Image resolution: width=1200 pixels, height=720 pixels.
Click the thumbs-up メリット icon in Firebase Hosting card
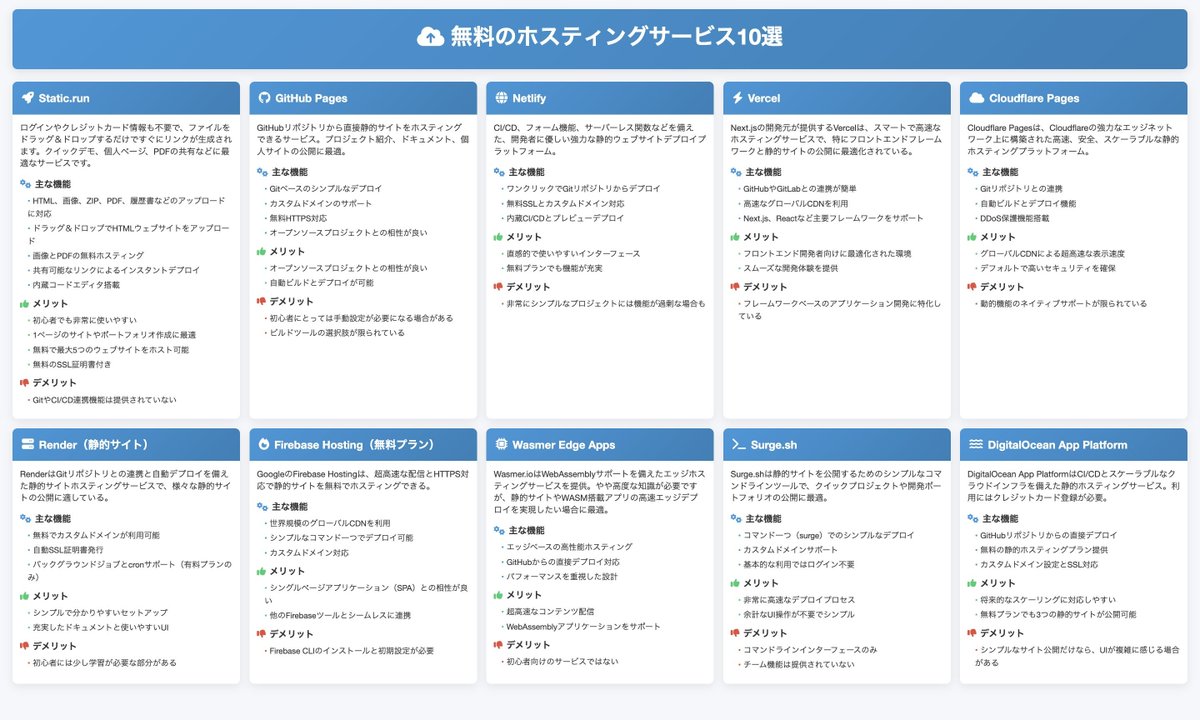coord(263,571)
